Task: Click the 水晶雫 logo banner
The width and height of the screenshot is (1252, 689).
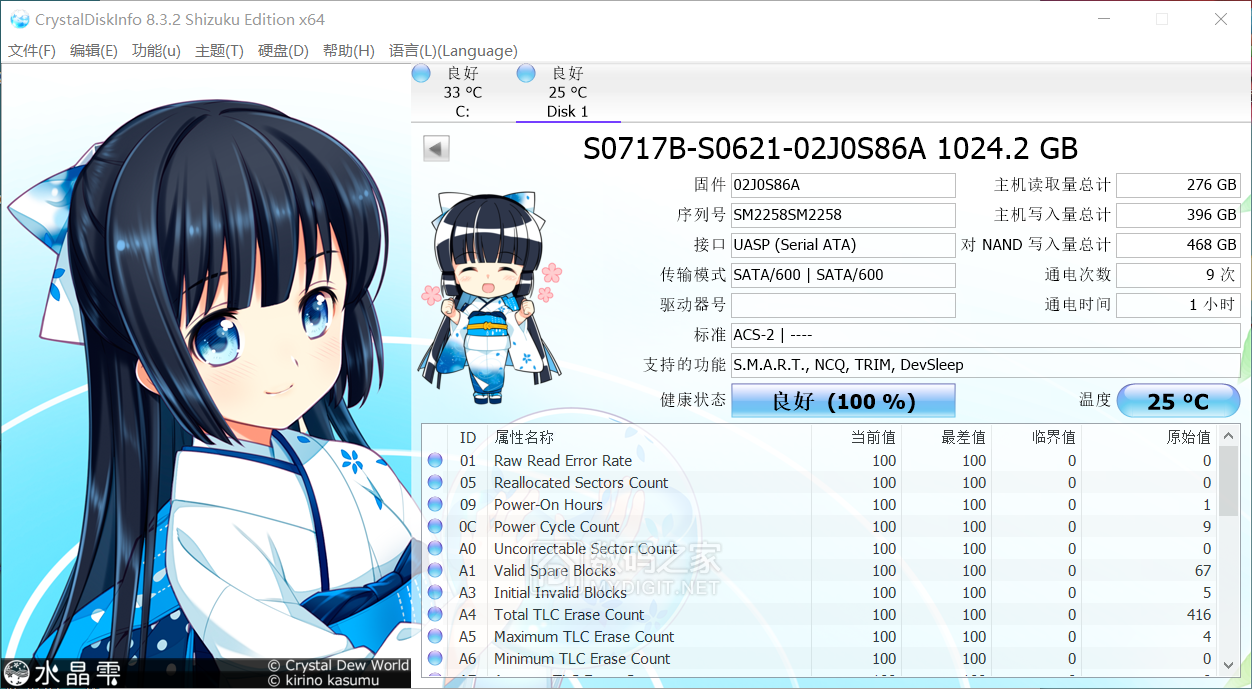Action: point(62,674)
